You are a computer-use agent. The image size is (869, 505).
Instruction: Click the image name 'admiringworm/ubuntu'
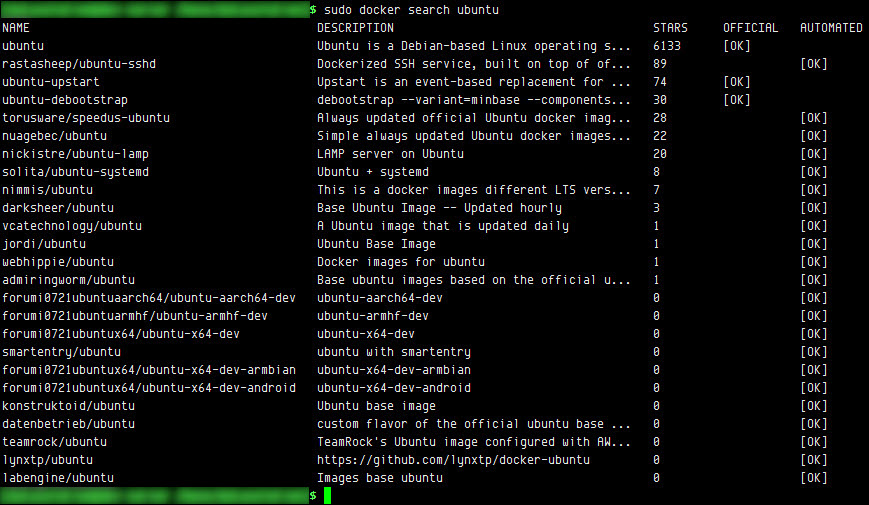click(69, 280)
